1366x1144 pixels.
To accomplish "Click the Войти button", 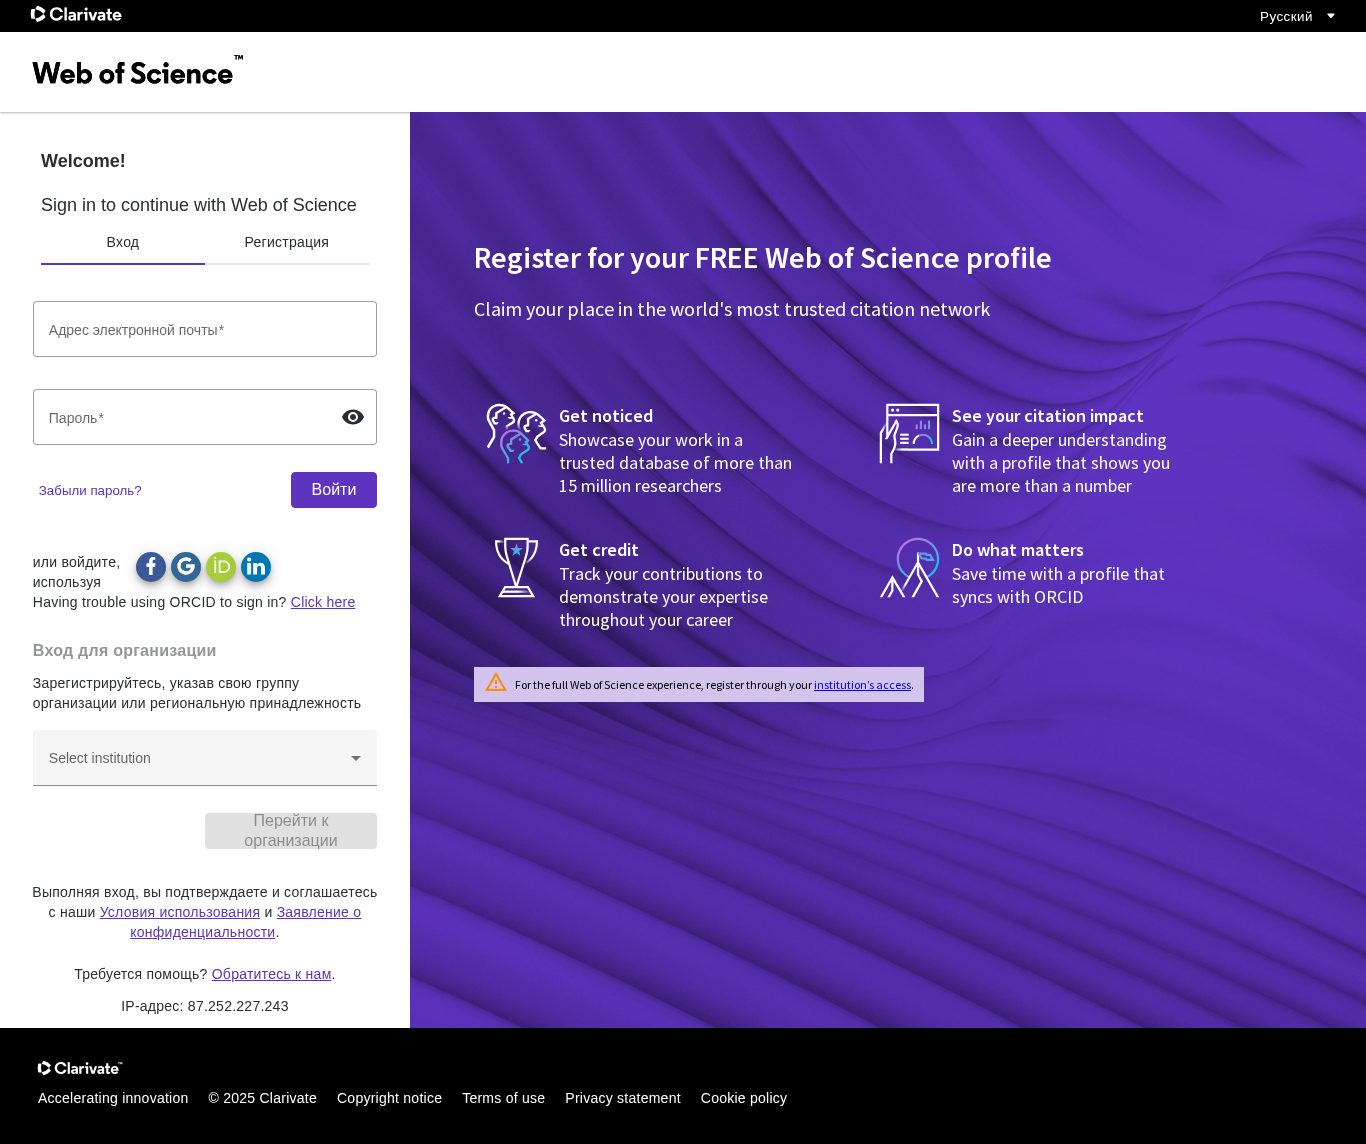I will coord(334,490).
